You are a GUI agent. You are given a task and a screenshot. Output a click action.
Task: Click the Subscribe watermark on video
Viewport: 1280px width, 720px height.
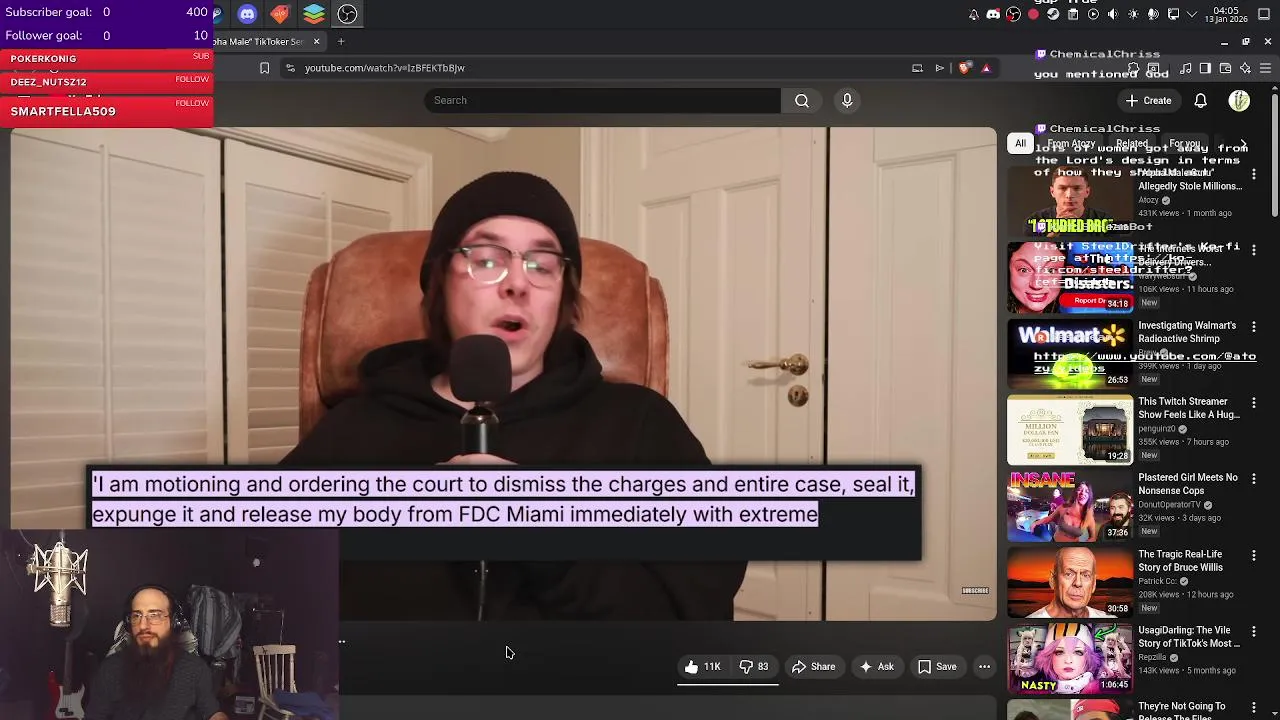pos(975,591)
